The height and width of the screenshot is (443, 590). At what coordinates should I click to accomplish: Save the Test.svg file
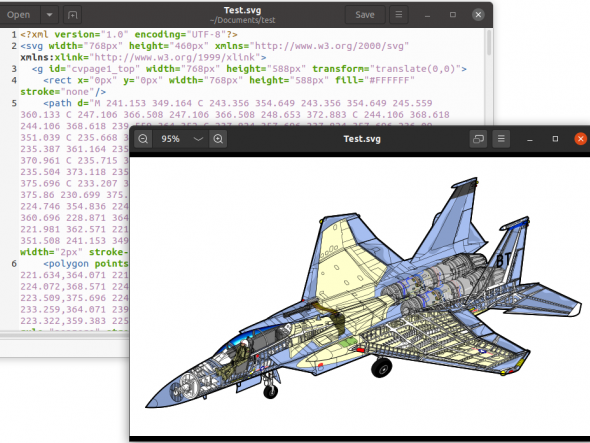click(x=365, y=15)
